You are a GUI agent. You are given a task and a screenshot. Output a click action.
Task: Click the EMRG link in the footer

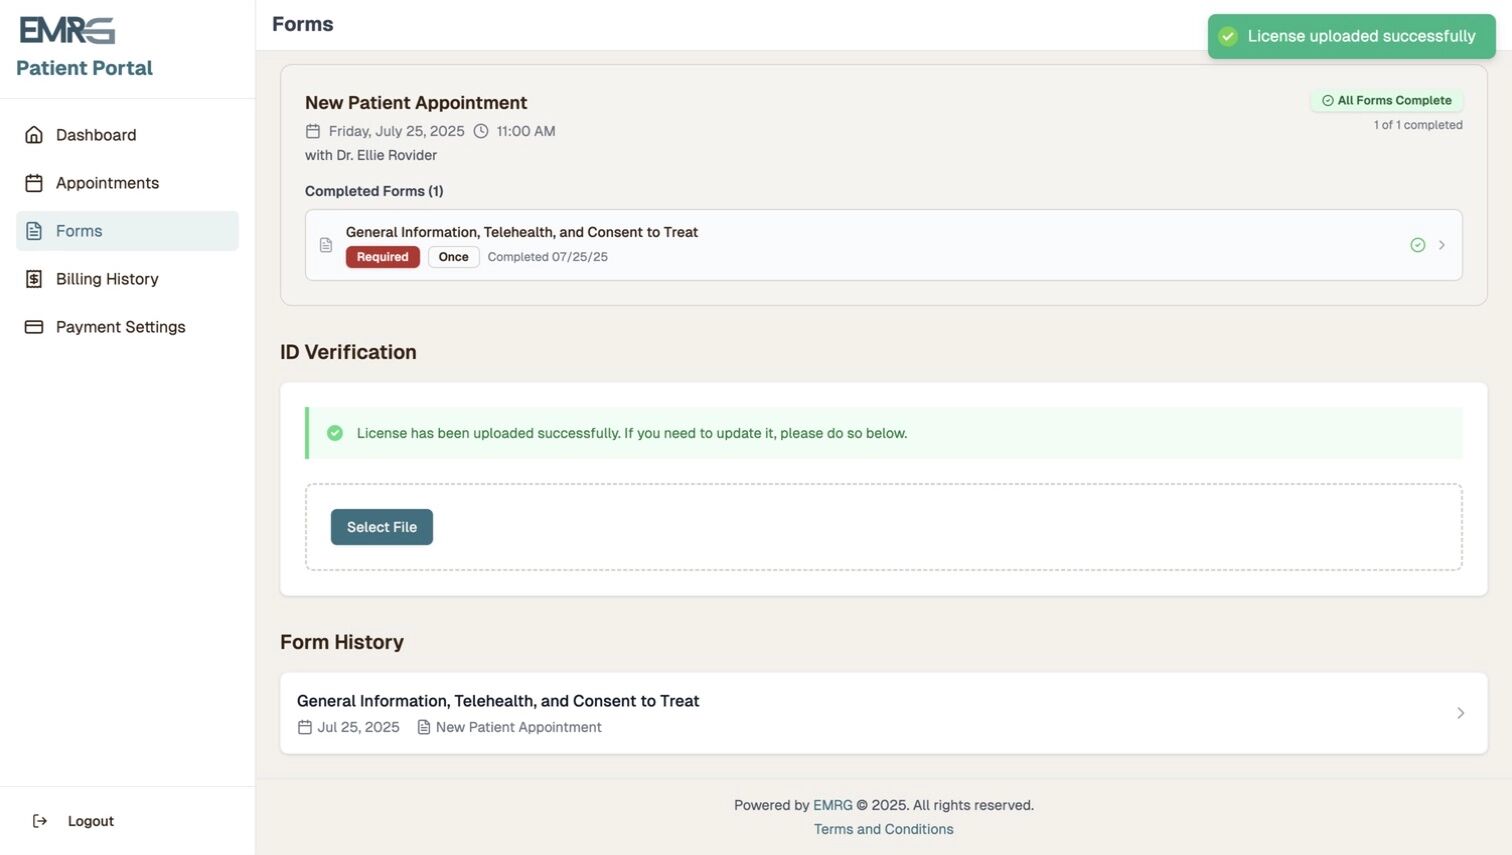pos(833,805)
